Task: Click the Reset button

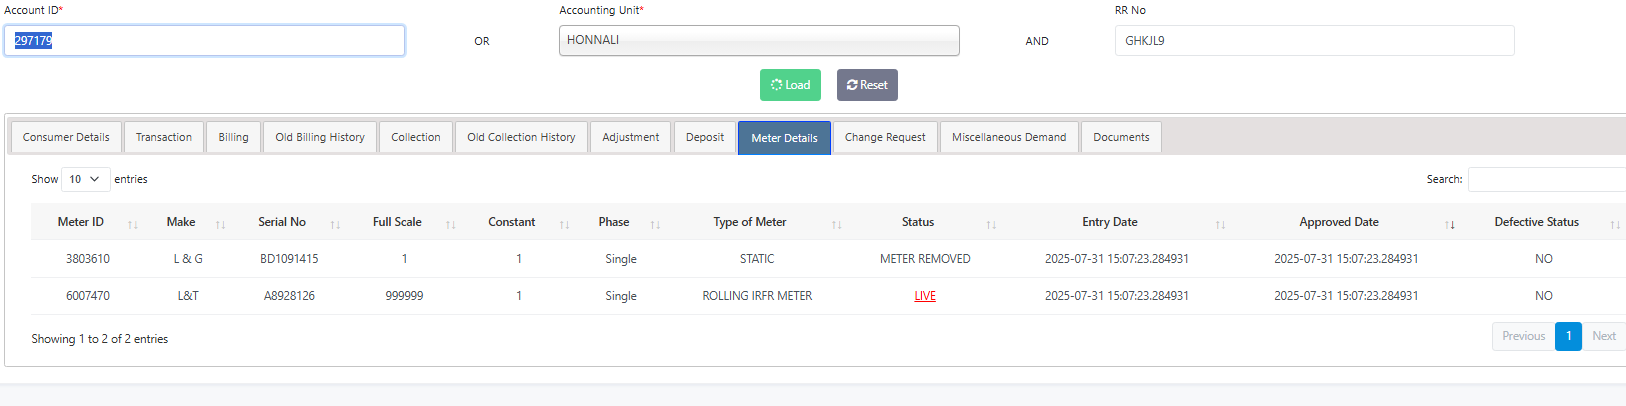Action: click(867, 85)
